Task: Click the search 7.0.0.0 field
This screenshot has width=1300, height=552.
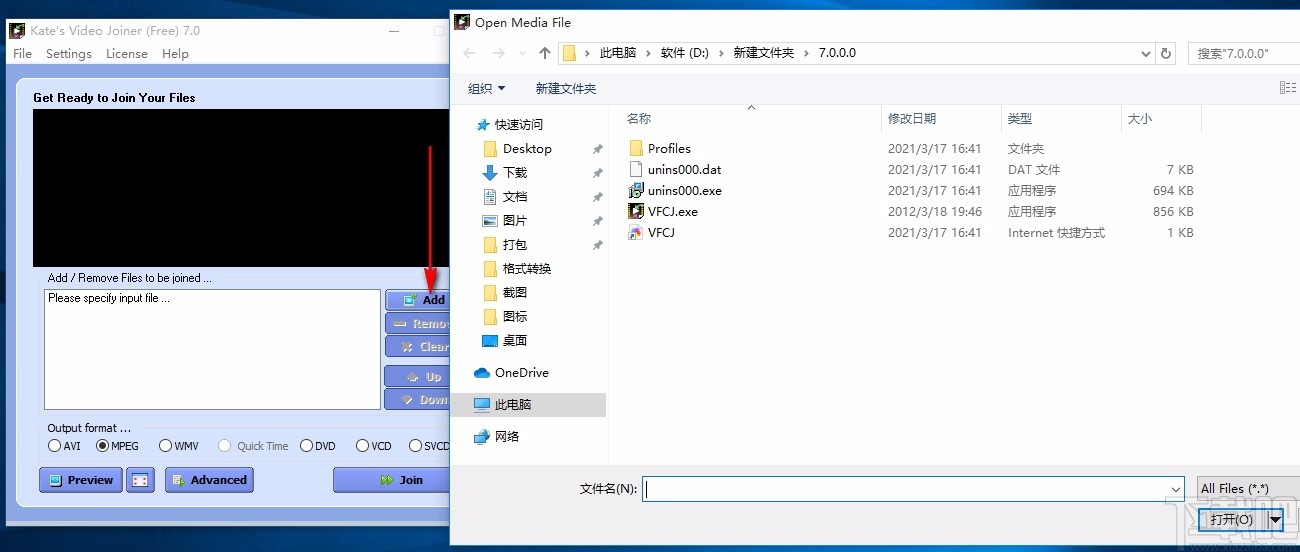Action: coord(1244,53)
